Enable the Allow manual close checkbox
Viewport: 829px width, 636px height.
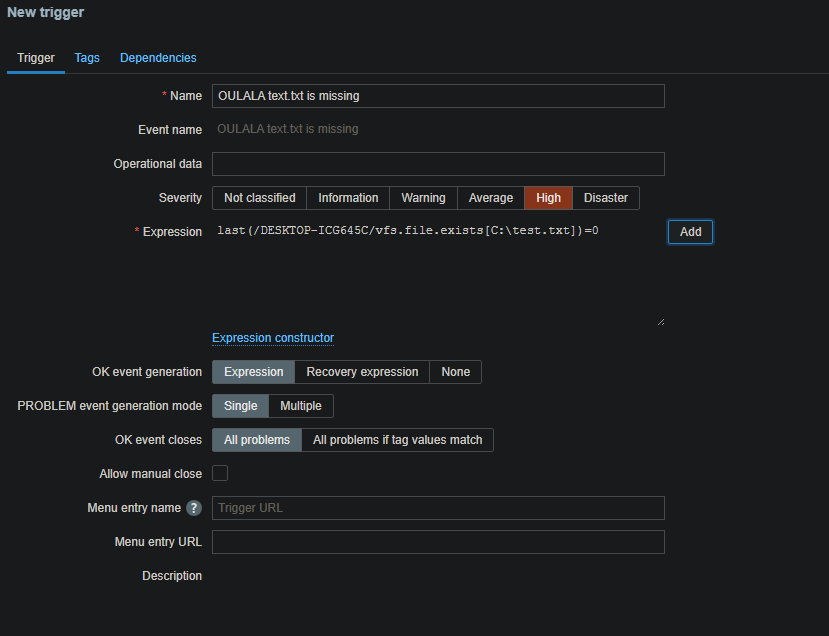tap(220, 474)
